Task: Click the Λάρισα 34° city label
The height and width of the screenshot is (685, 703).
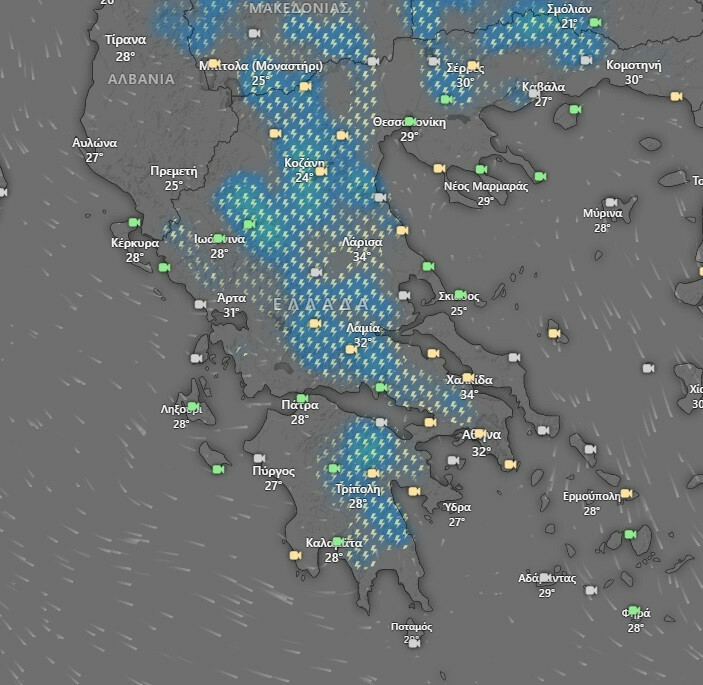Action: point(361,249)
